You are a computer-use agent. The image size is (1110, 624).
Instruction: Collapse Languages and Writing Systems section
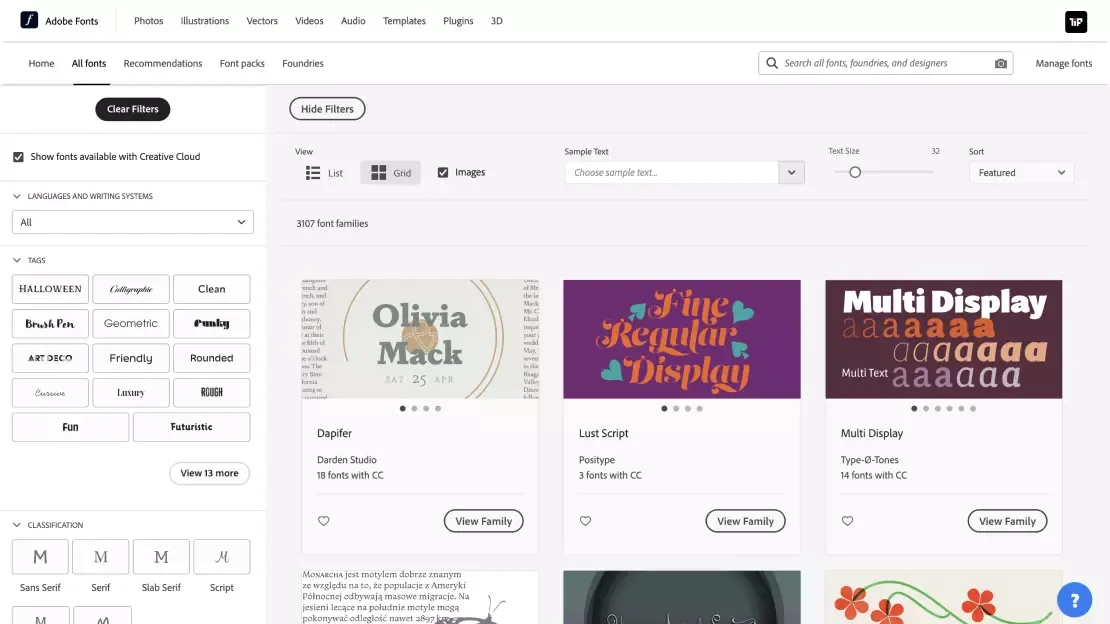click(17, 196)
